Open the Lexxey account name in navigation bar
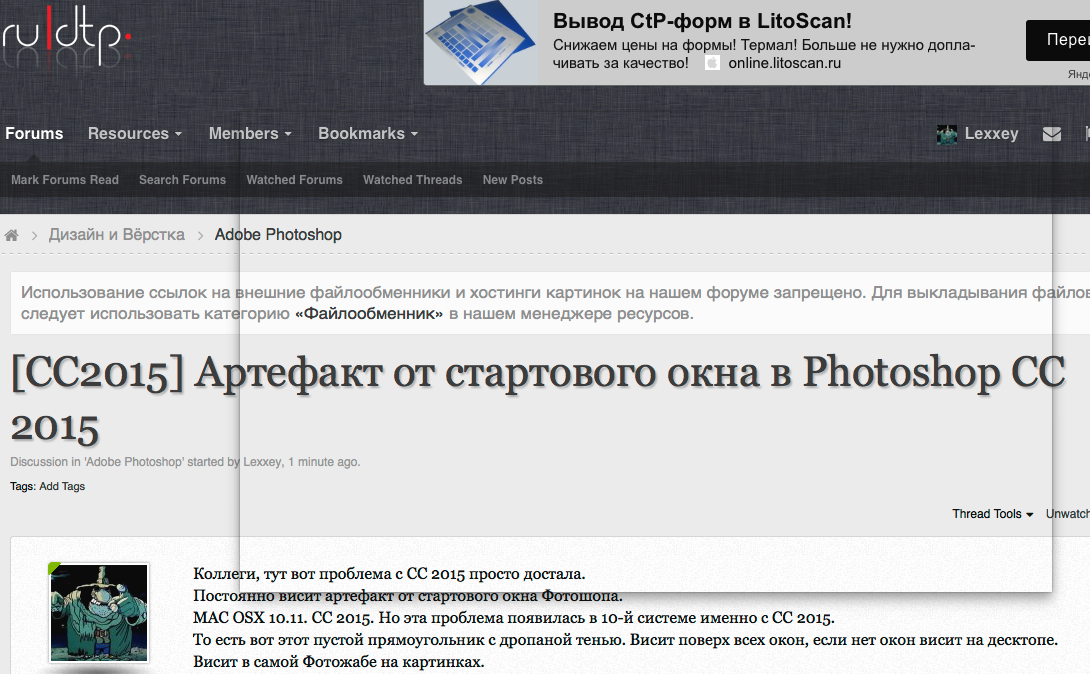Image resolution: width=1090 pixels, height=674 pixels. coord(991,133)
